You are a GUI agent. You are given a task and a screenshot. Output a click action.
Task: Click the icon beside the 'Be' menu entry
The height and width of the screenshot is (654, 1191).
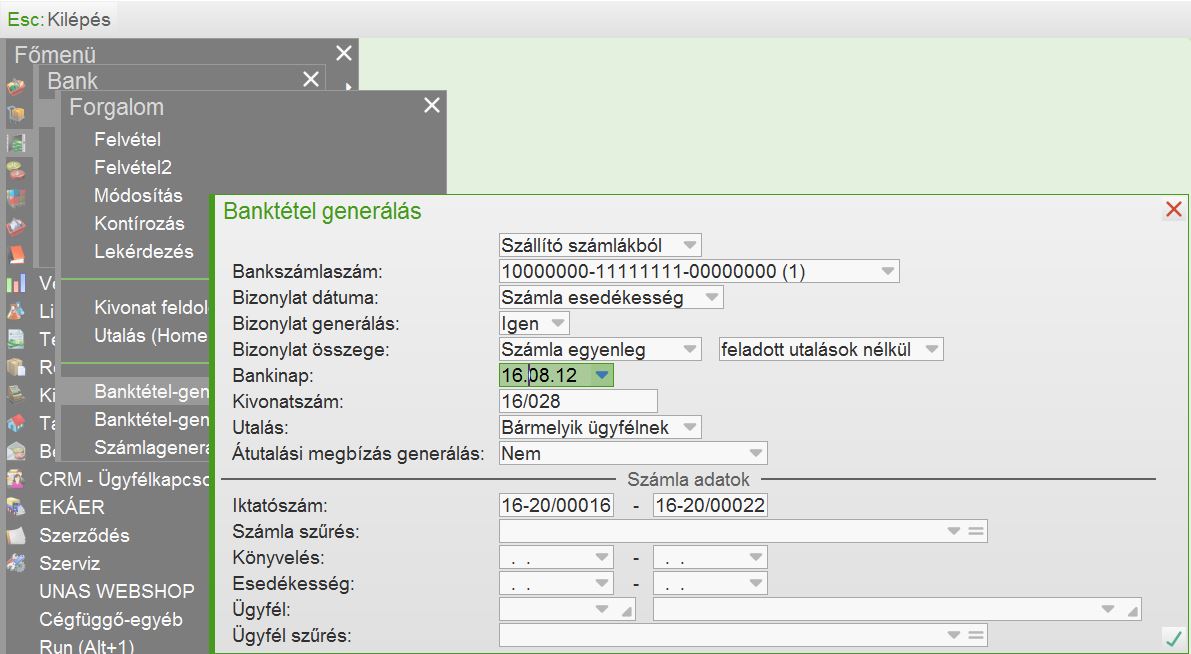[16, 451]
